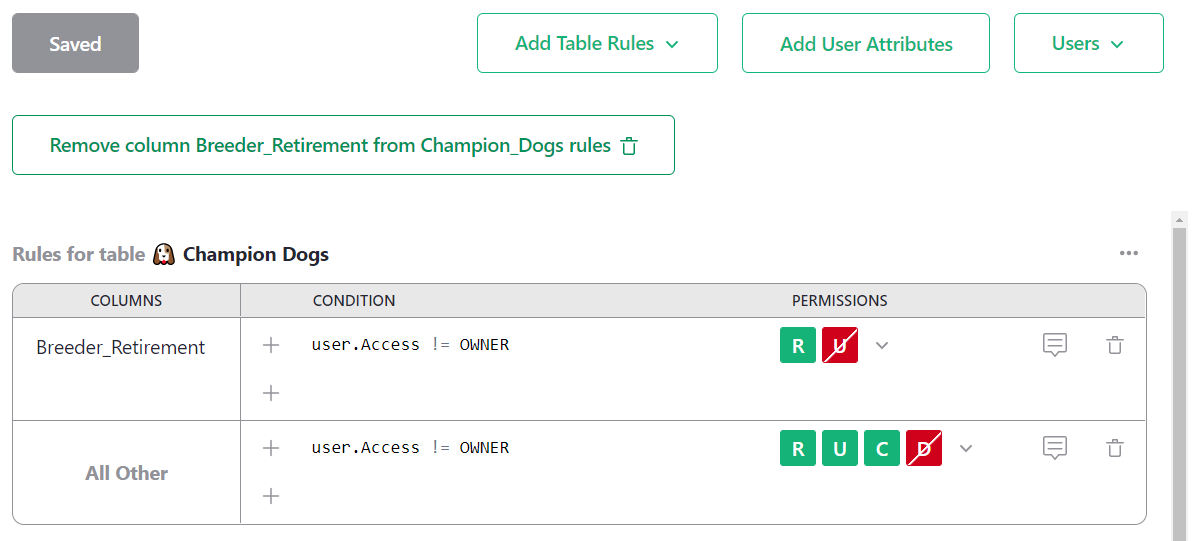
Task: Remove column Breeder_Retirement from Champion_Dogs rules
Action: coord(343,145)
